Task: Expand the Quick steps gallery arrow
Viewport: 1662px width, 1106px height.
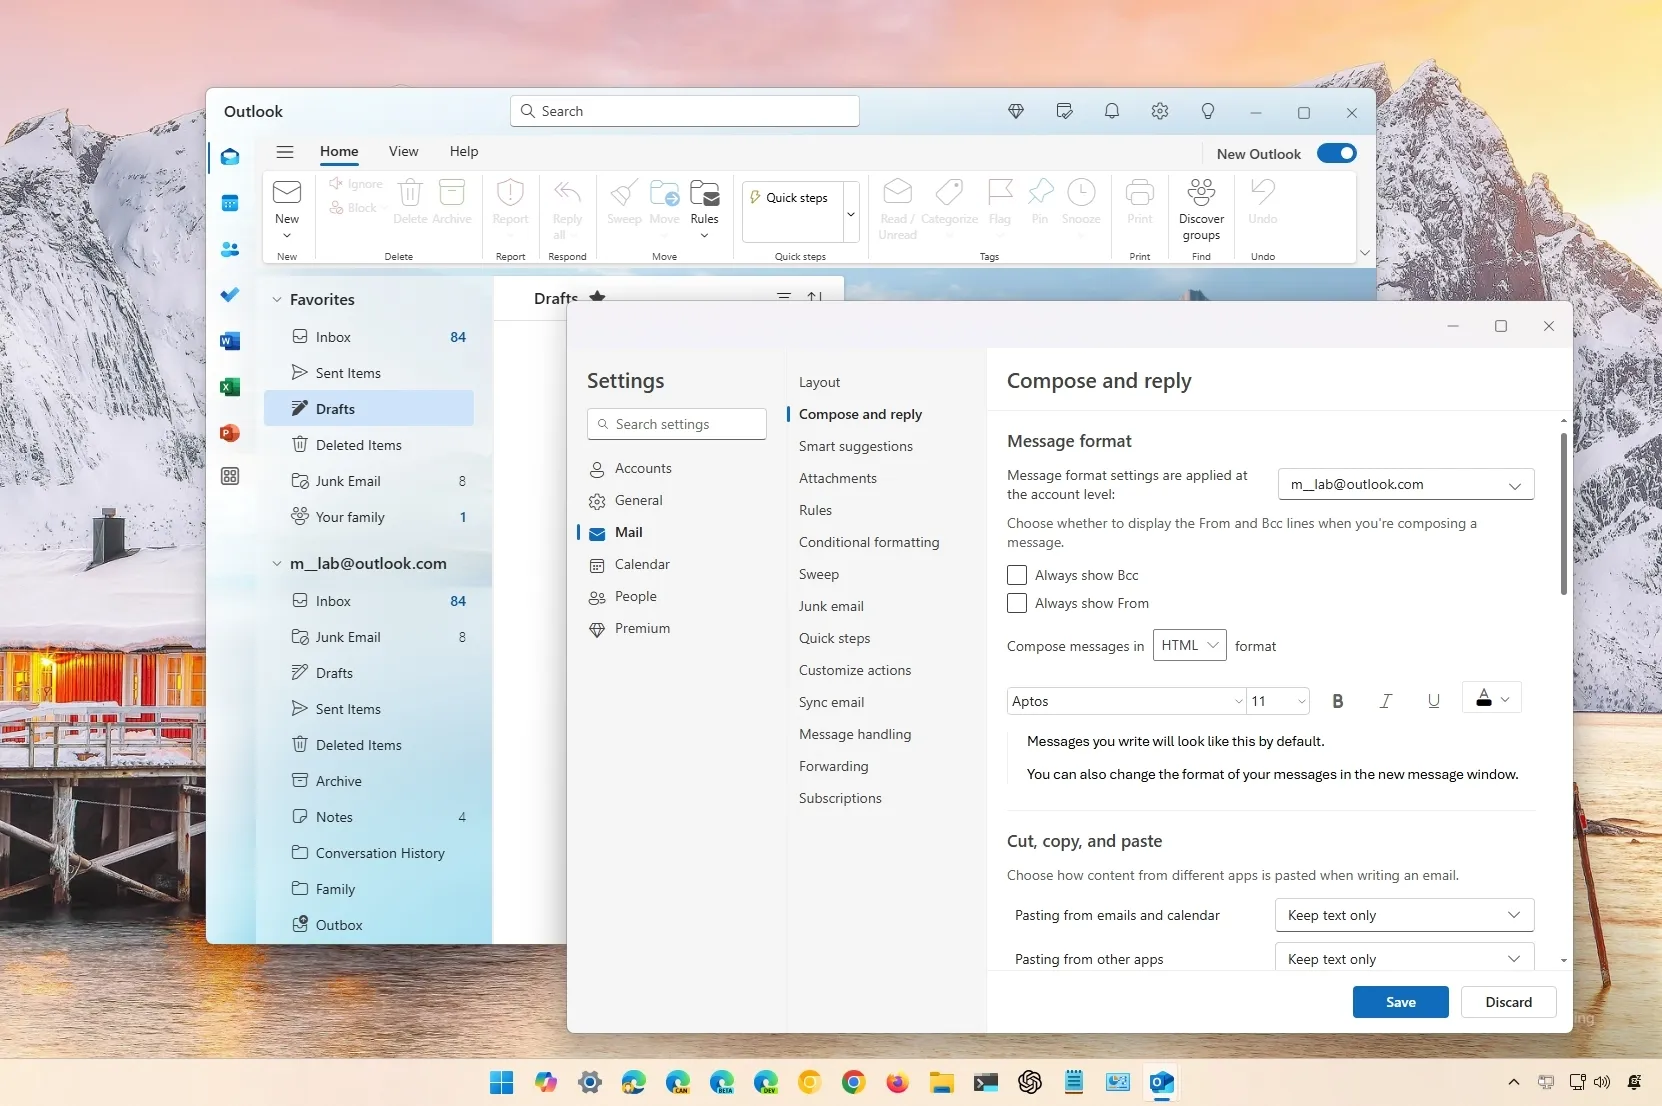Action: [851, 213]
